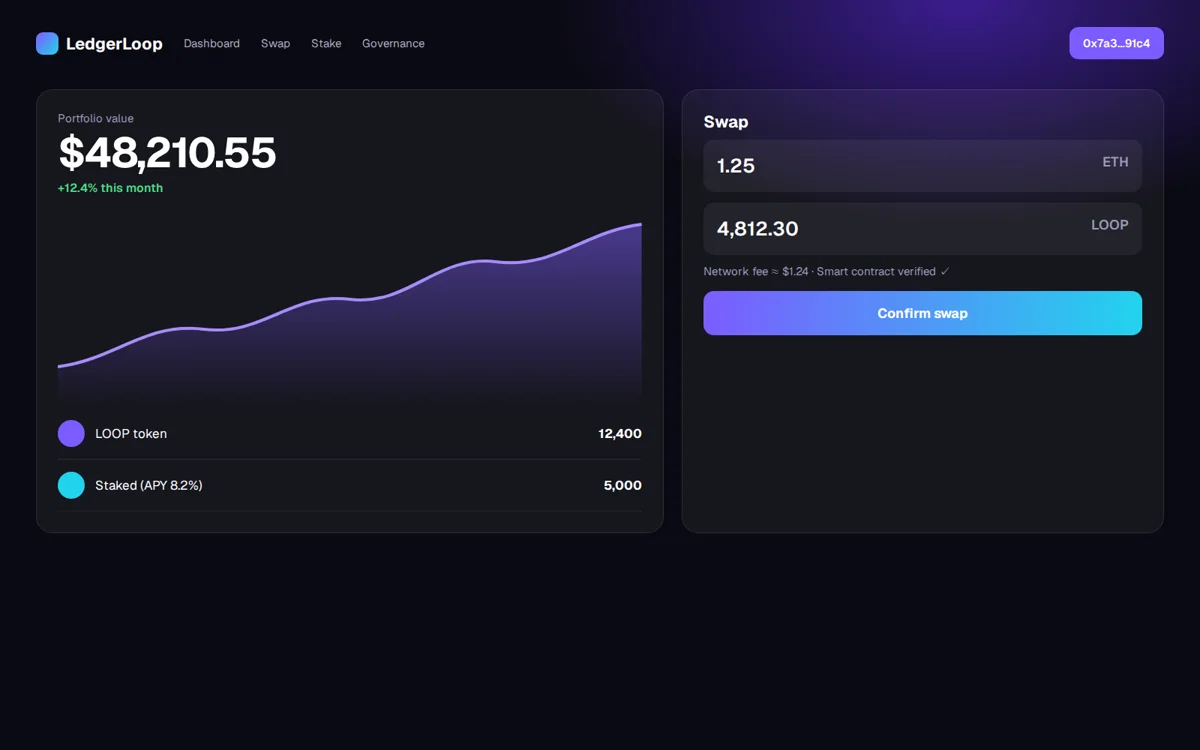Screen dimensions: 1200x750
Task: Click the LedgerLoop brand name
Action: 114,44
